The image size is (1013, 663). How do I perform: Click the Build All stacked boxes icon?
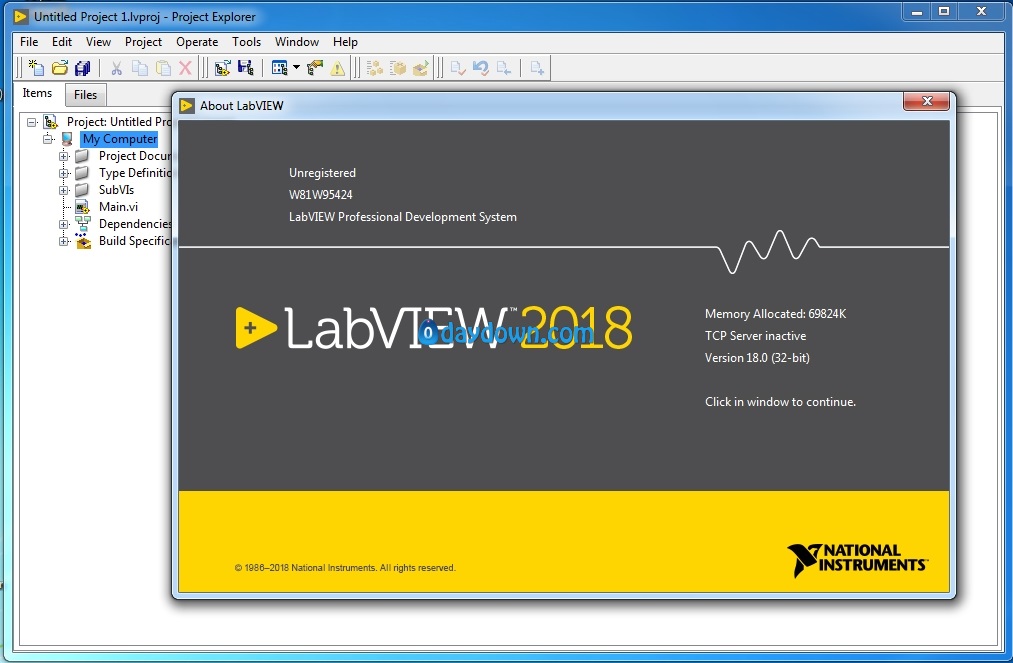pyautogui.click(x=375, y=68)
